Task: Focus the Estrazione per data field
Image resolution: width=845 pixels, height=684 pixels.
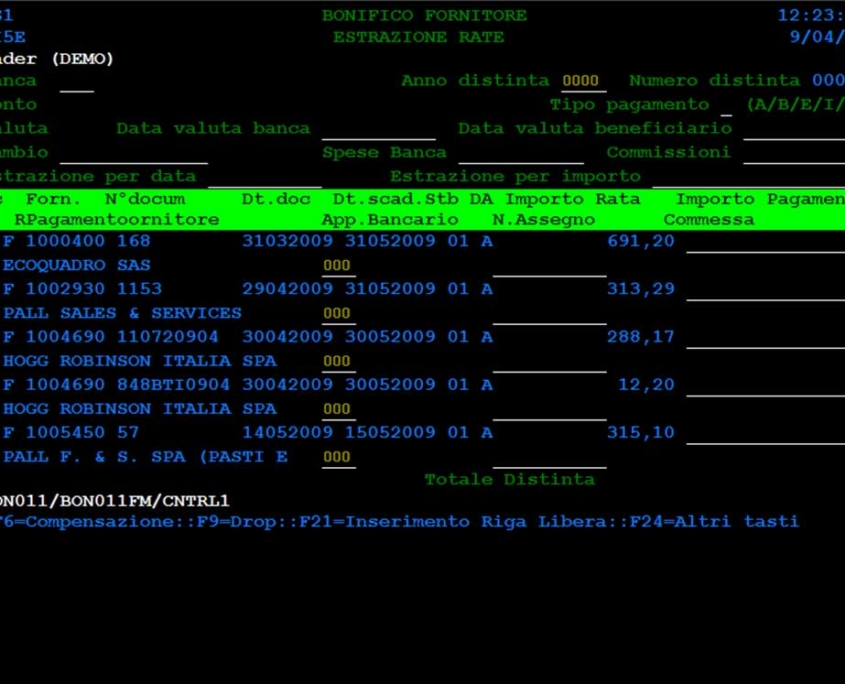Action: point(265,177)
